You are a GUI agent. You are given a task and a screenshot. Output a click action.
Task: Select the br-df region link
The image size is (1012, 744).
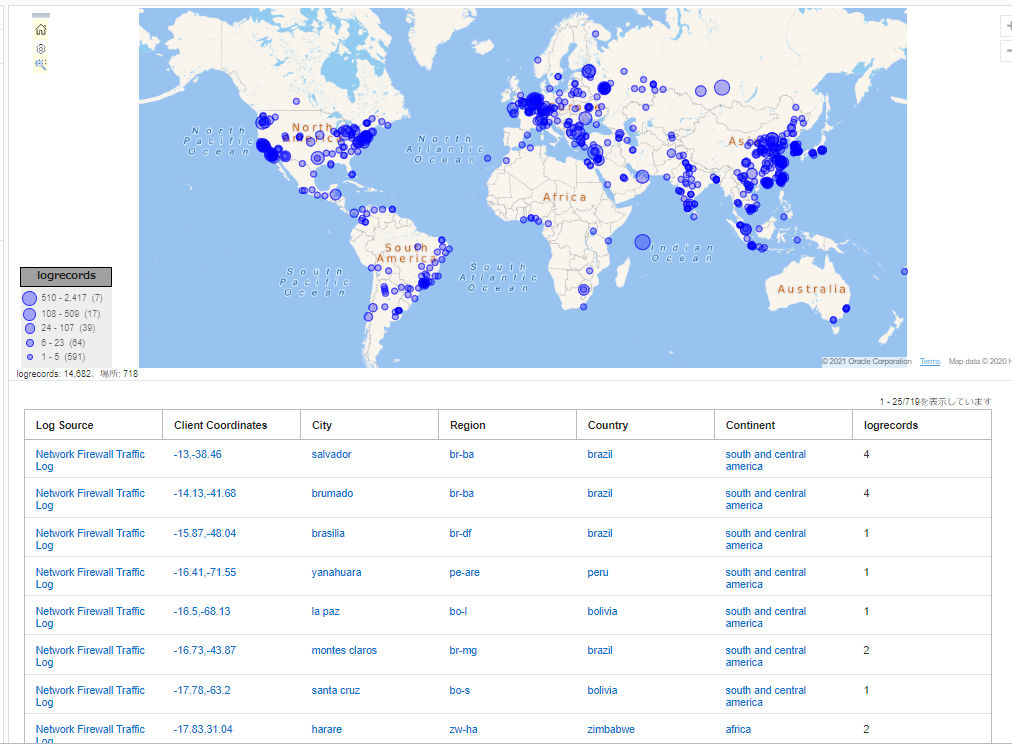(461, 533)
